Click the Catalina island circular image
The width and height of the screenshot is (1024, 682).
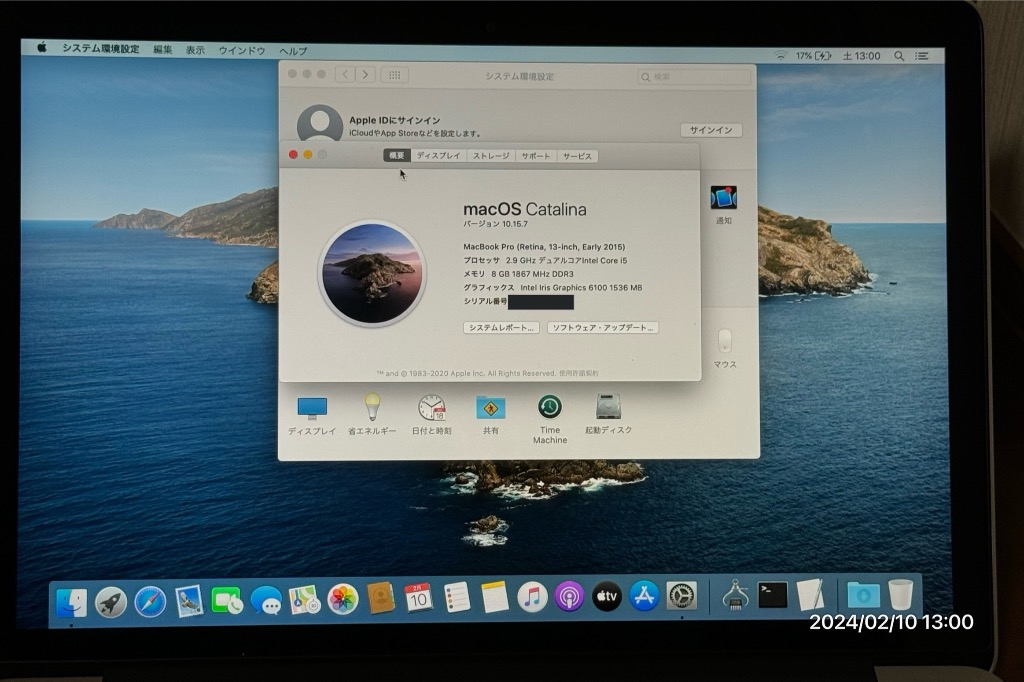click(x=372, y=273)
